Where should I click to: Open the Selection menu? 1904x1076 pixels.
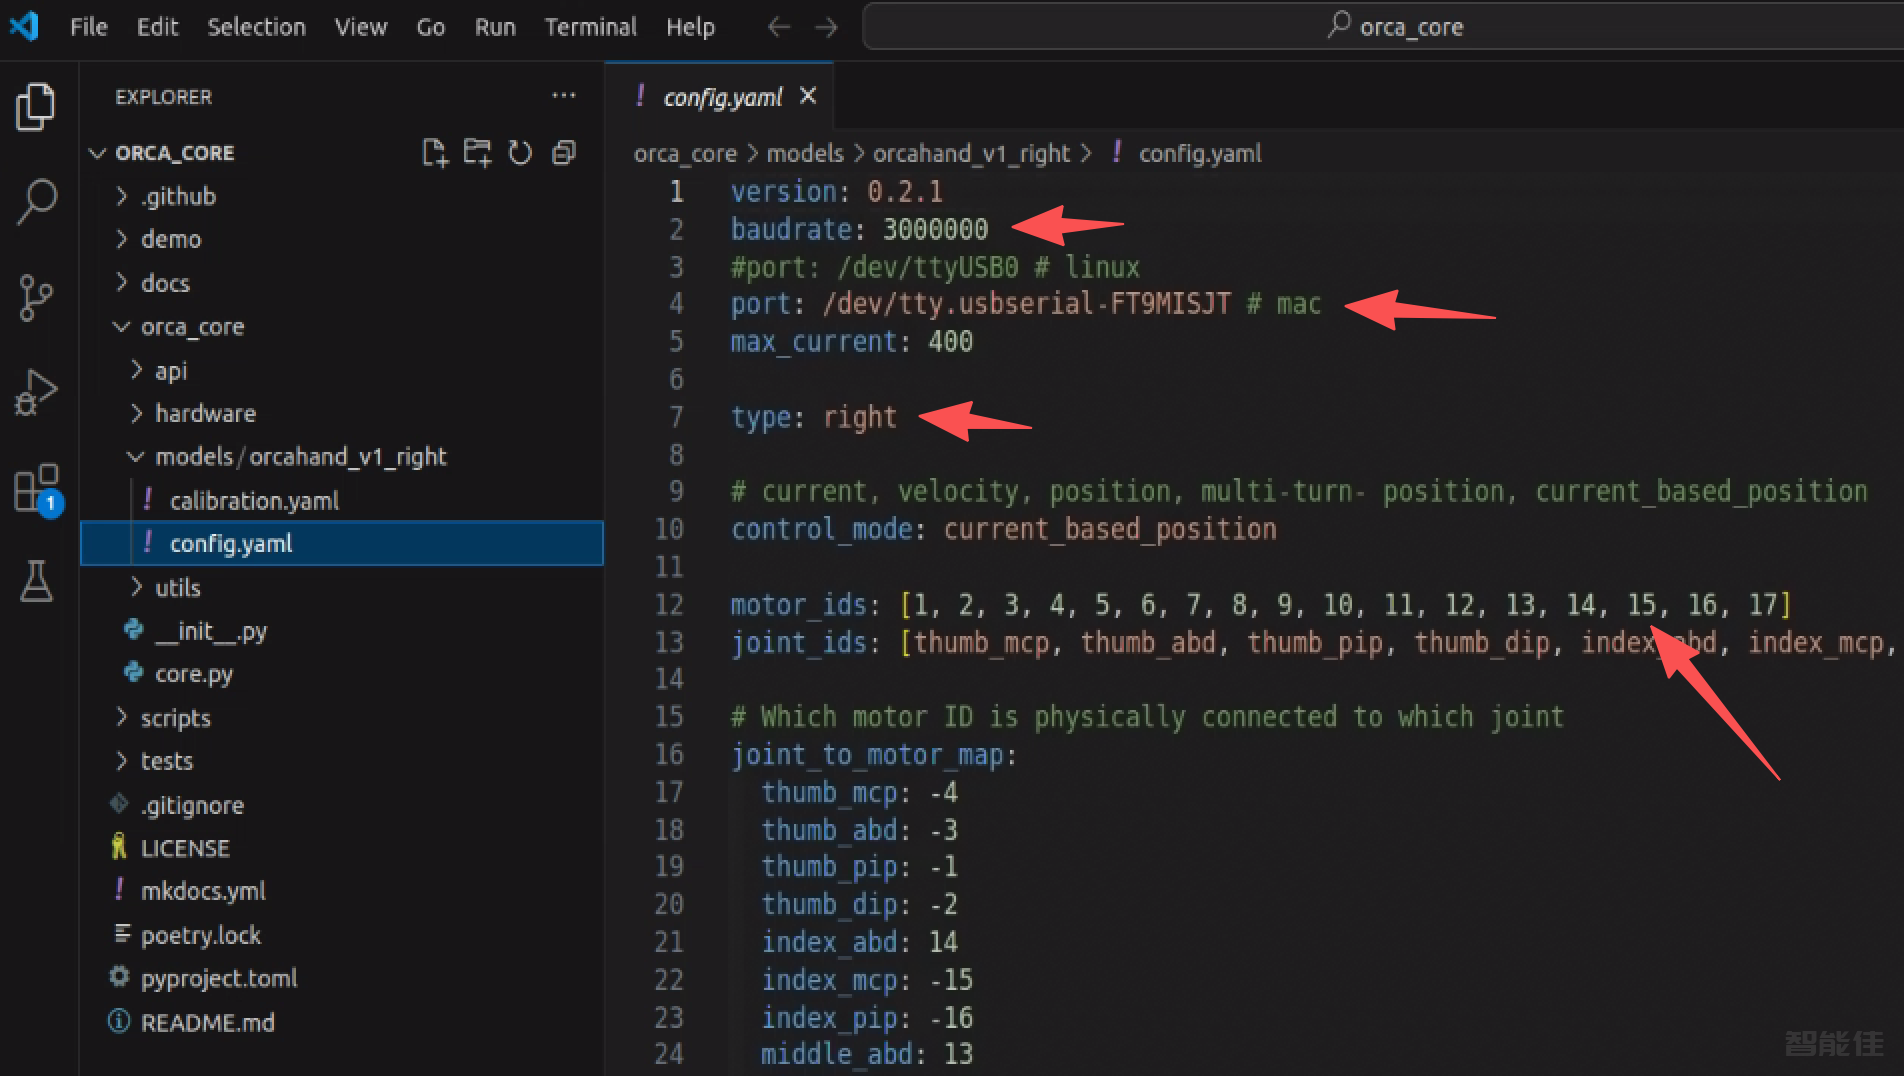(256, 27)
